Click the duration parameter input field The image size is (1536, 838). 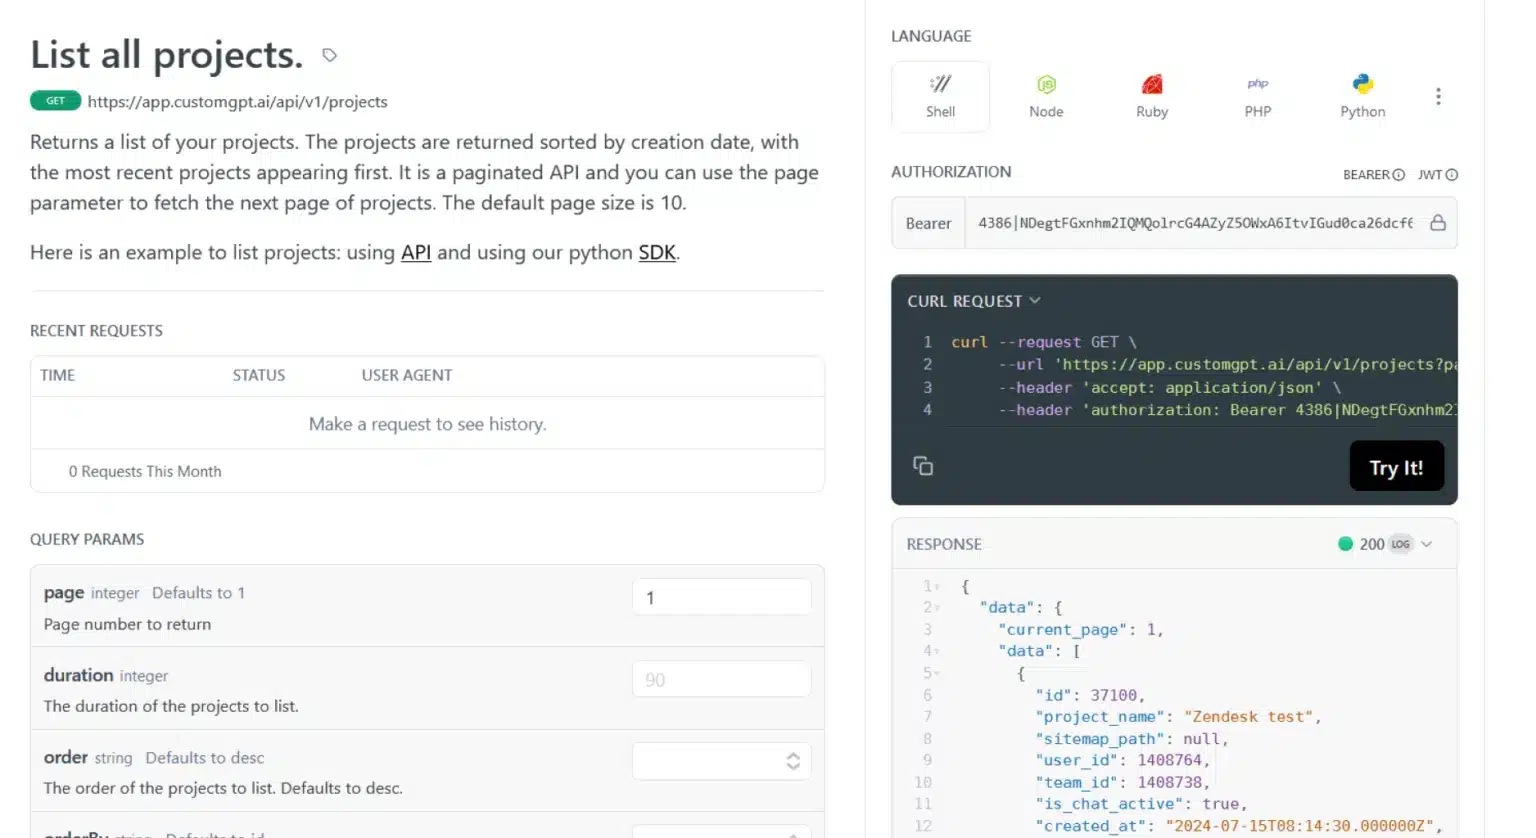tap(721, 679)
